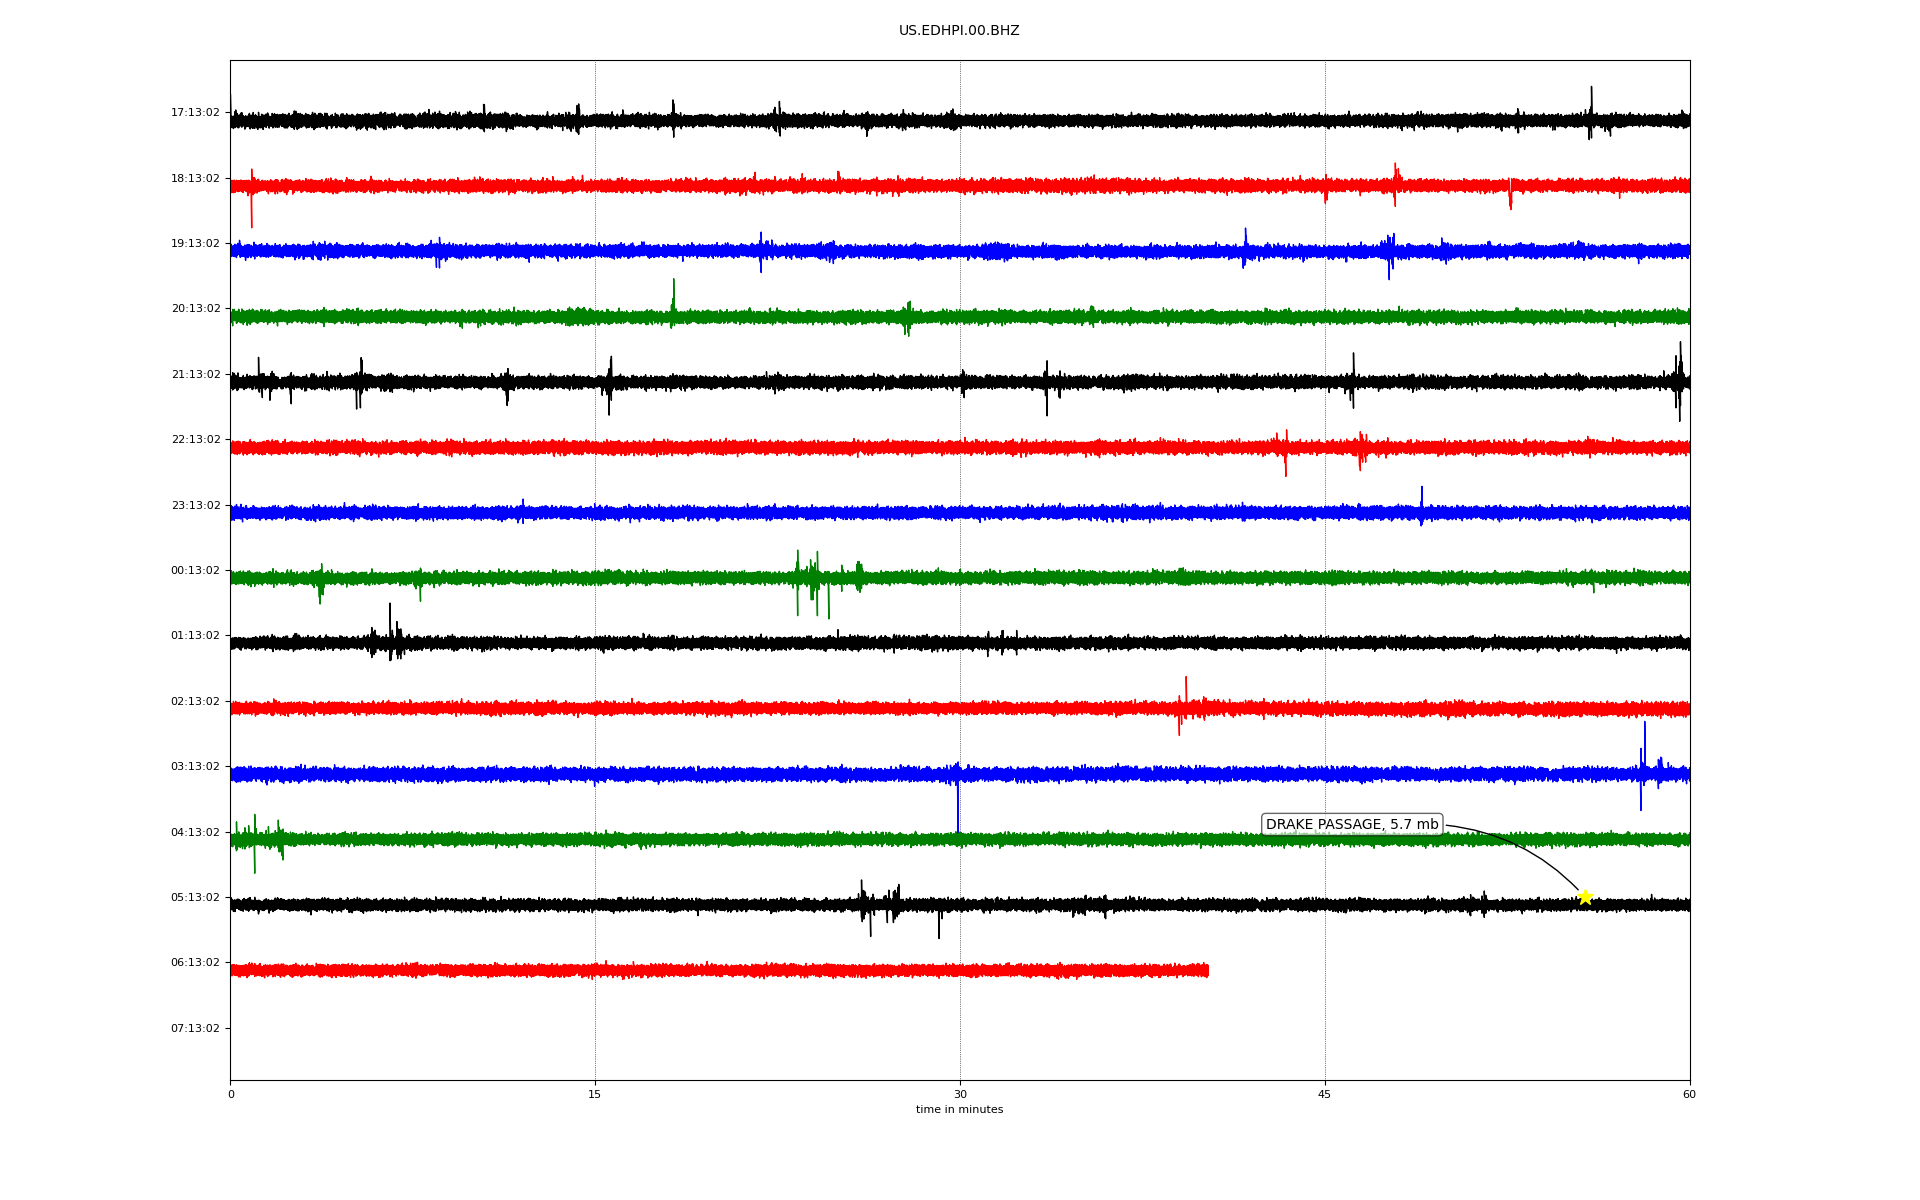Viewport: 1920px width, 1200px height.
Task: Click the 05:13:02 time label
Action: tap(195, 898)
